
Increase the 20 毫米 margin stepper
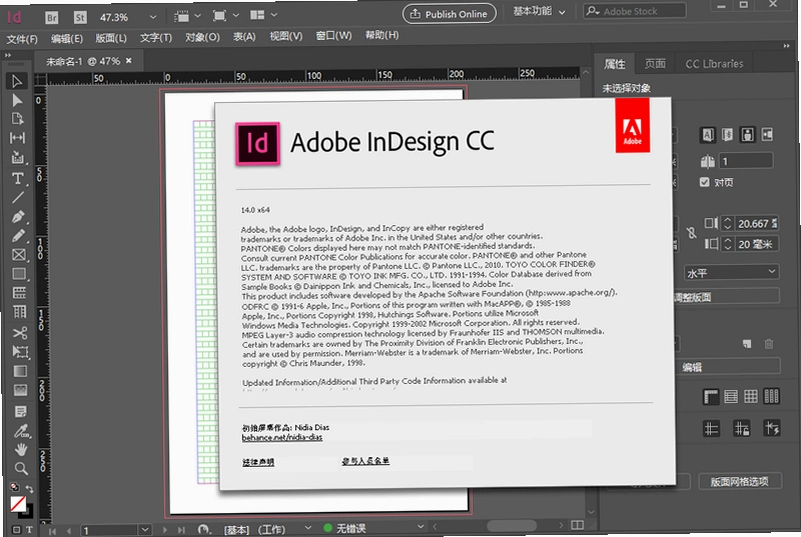(728, 241)
